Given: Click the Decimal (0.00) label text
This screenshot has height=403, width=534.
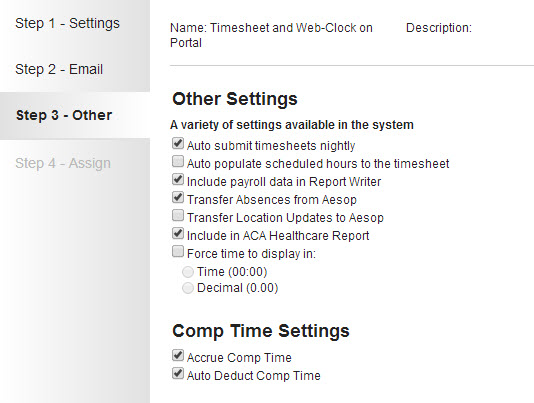Looking at the screenshot, I should click(x=238, y=288).
